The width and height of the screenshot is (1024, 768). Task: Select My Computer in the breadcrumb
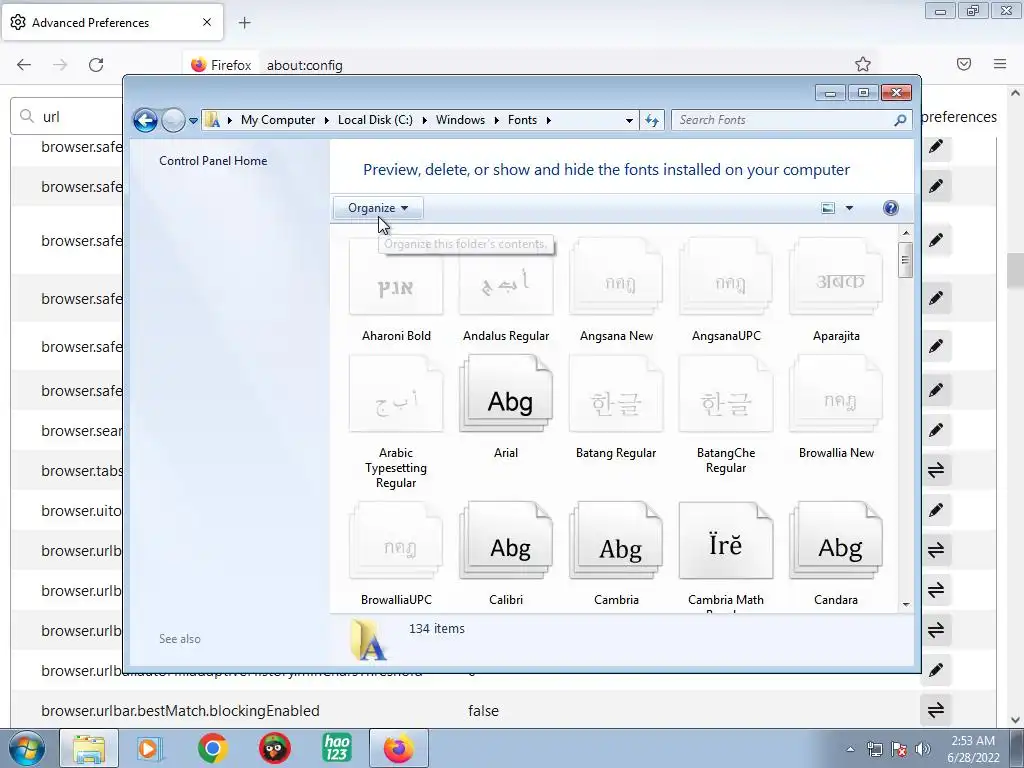(x=278, y=120)
